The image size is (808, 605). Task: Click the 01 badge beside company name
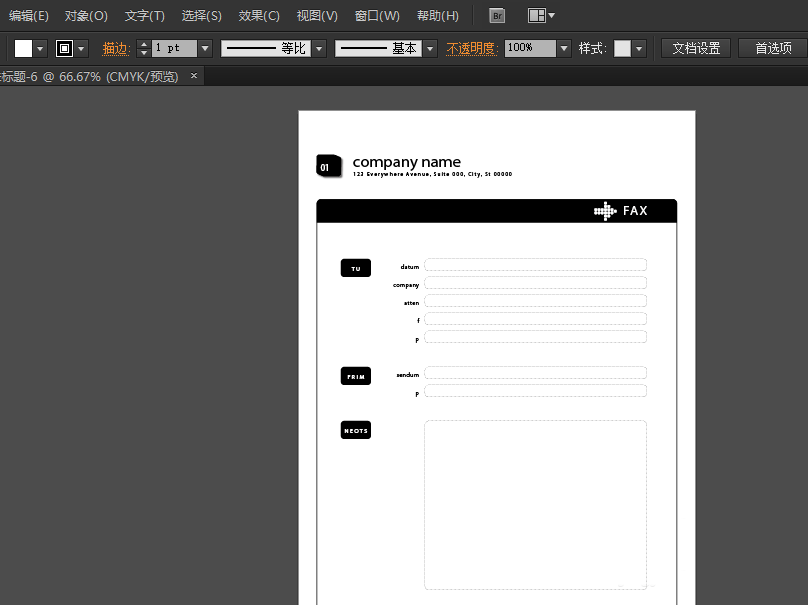click(328, 166)
